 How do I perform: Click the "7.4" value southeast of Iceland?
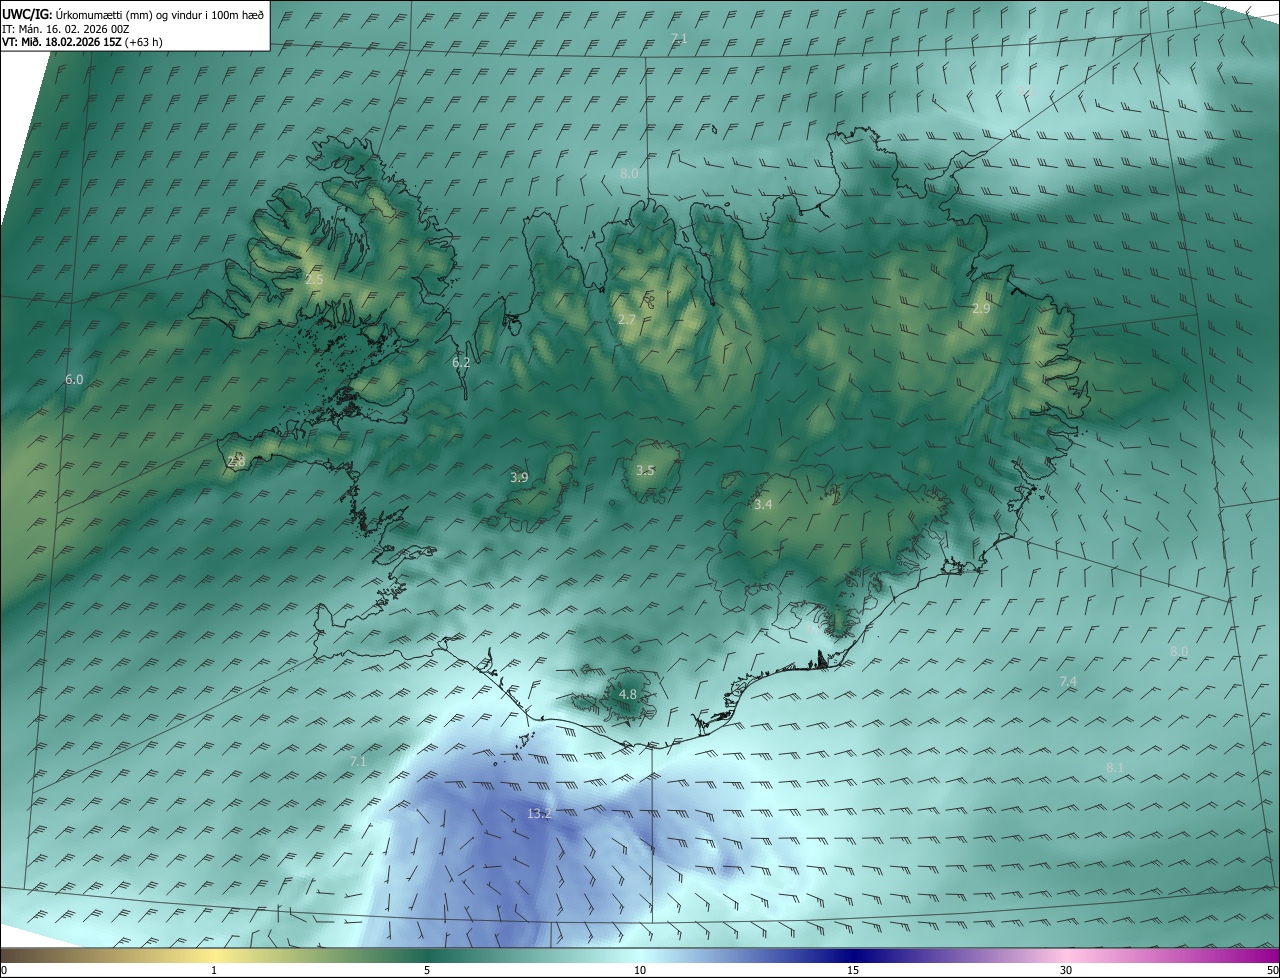(x=1068, y=681)
